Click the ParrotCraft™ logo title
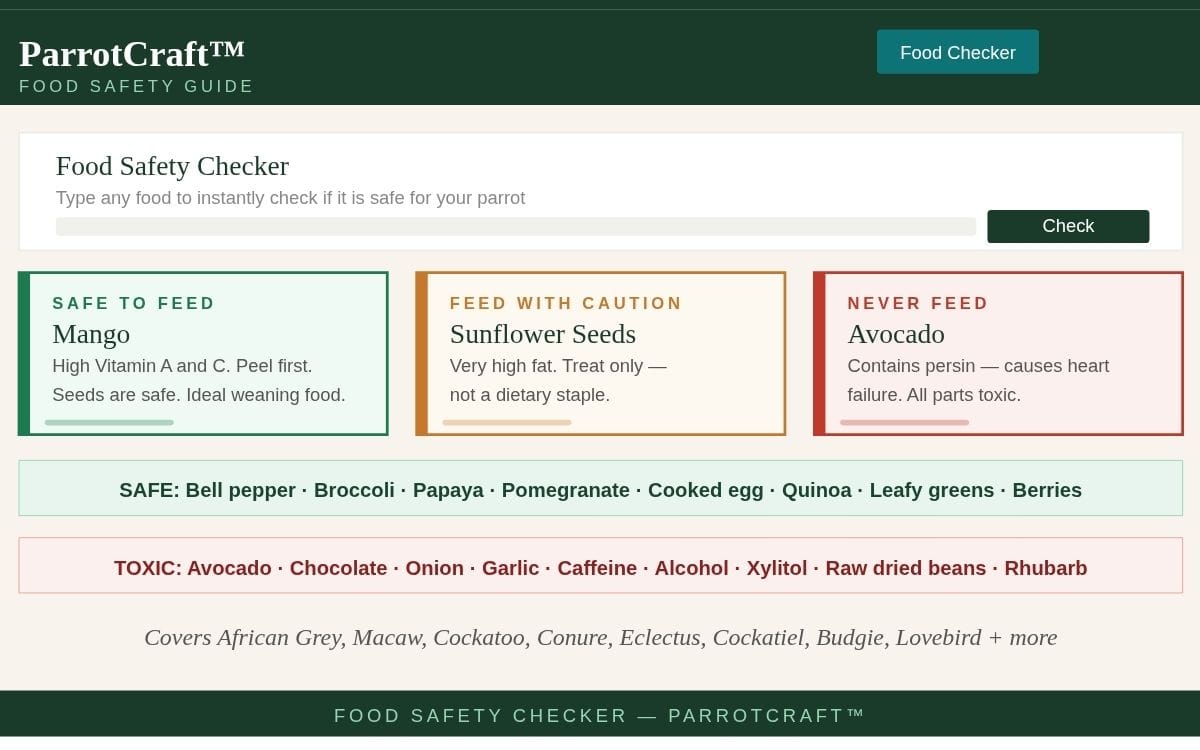This screenshot has width=1200, height=750. (132, 53)
